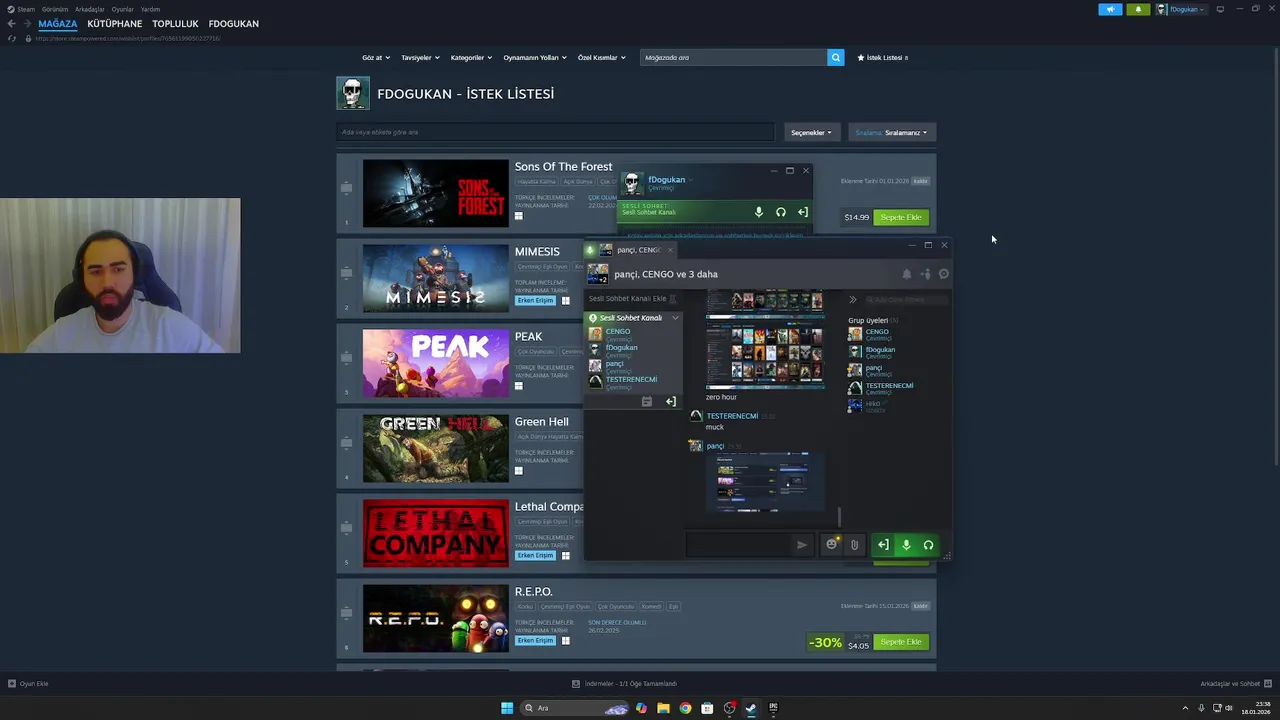
Task: Open the emoji picker in chat
Action: click(831, 545)
